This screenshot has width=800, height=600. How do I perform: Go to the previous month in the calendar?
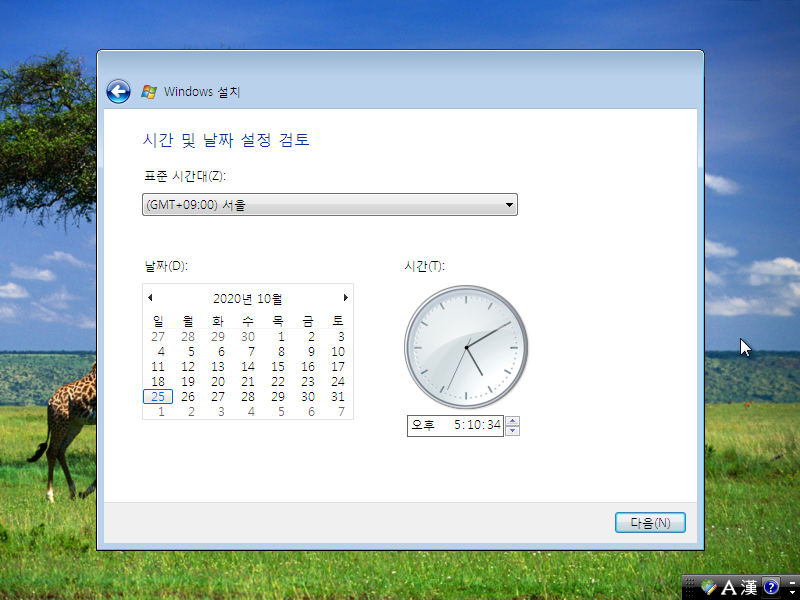pos(150,297)
